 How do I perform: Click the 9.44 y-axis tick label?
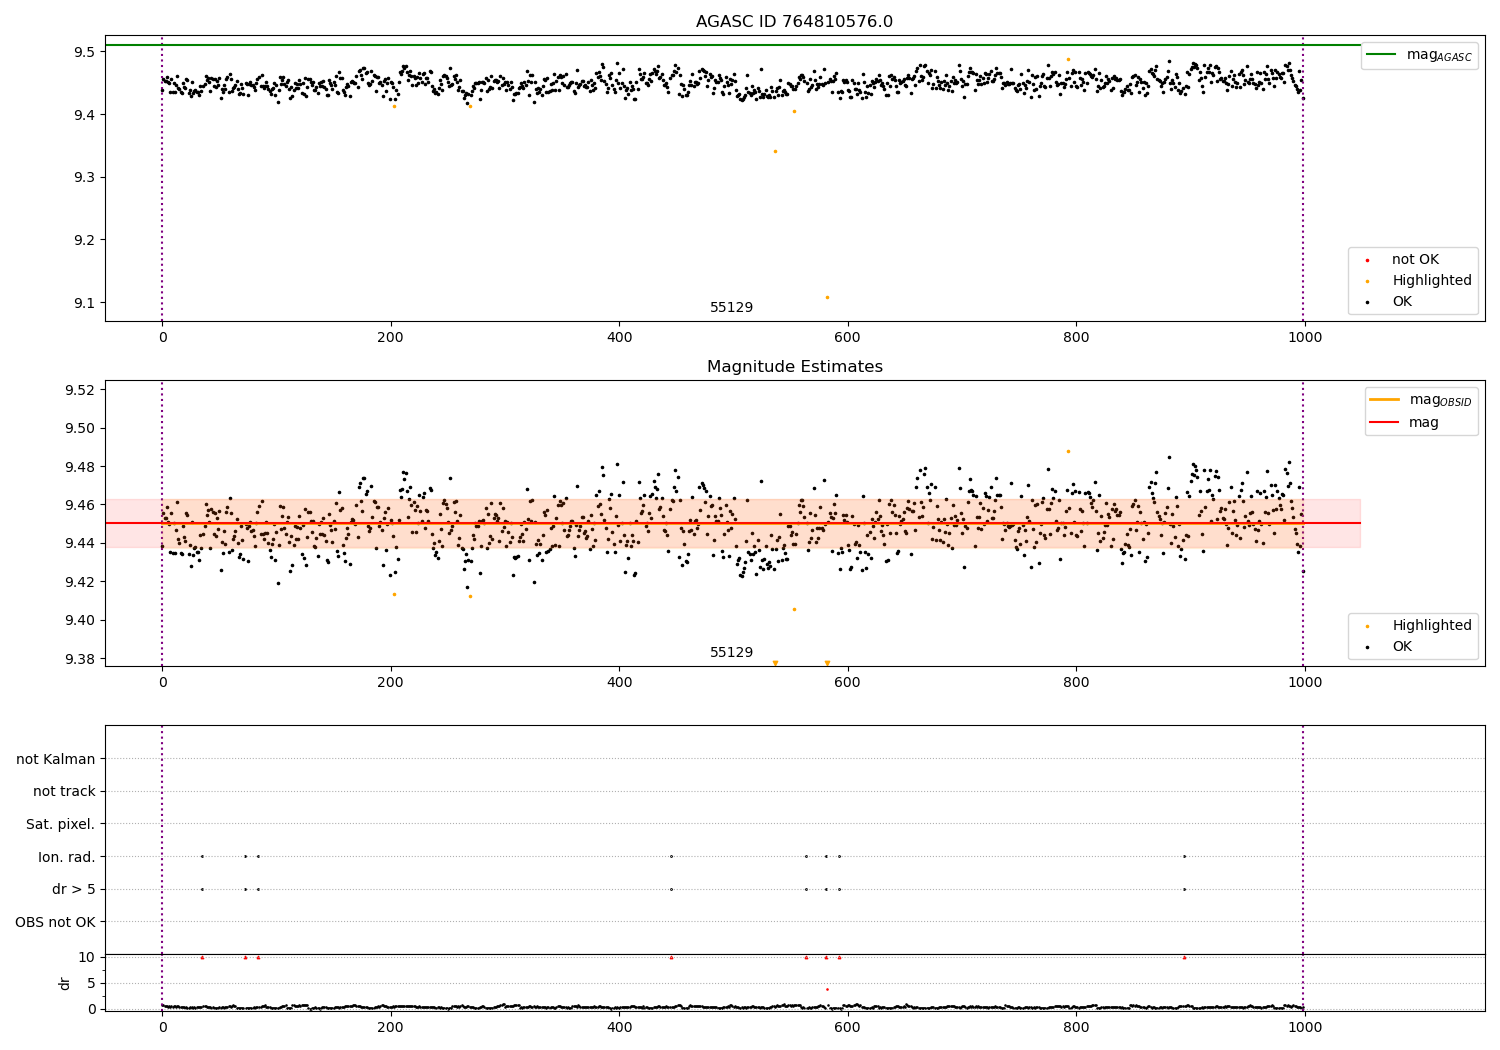point(80,543)
